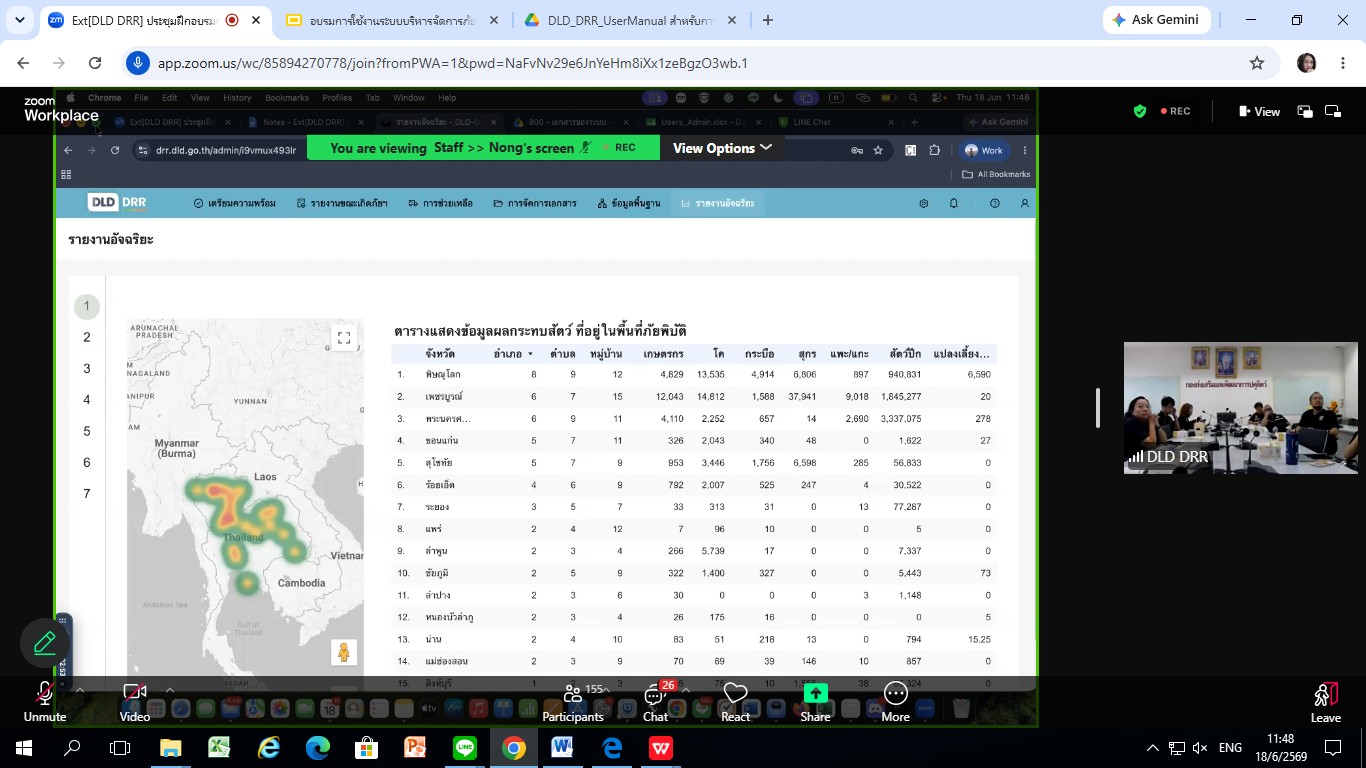Open Chrome three-dot menu
Image resolution: width=1366 pixels, height=768 pixels.
(x=1343, y=63)
